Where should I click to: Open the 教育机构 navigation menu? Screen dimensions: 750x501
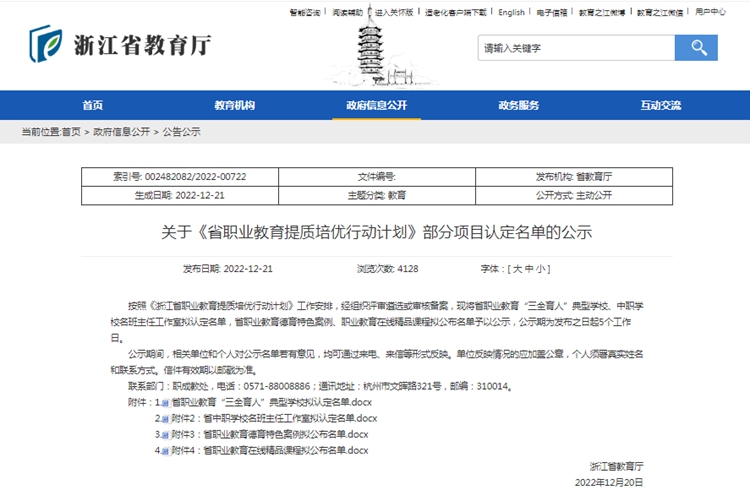235,105
